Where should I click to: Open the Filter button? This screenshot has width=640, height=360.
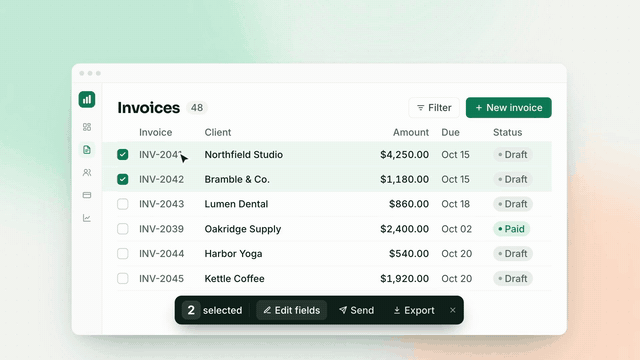pyautogui.click(x=434, y=108)
